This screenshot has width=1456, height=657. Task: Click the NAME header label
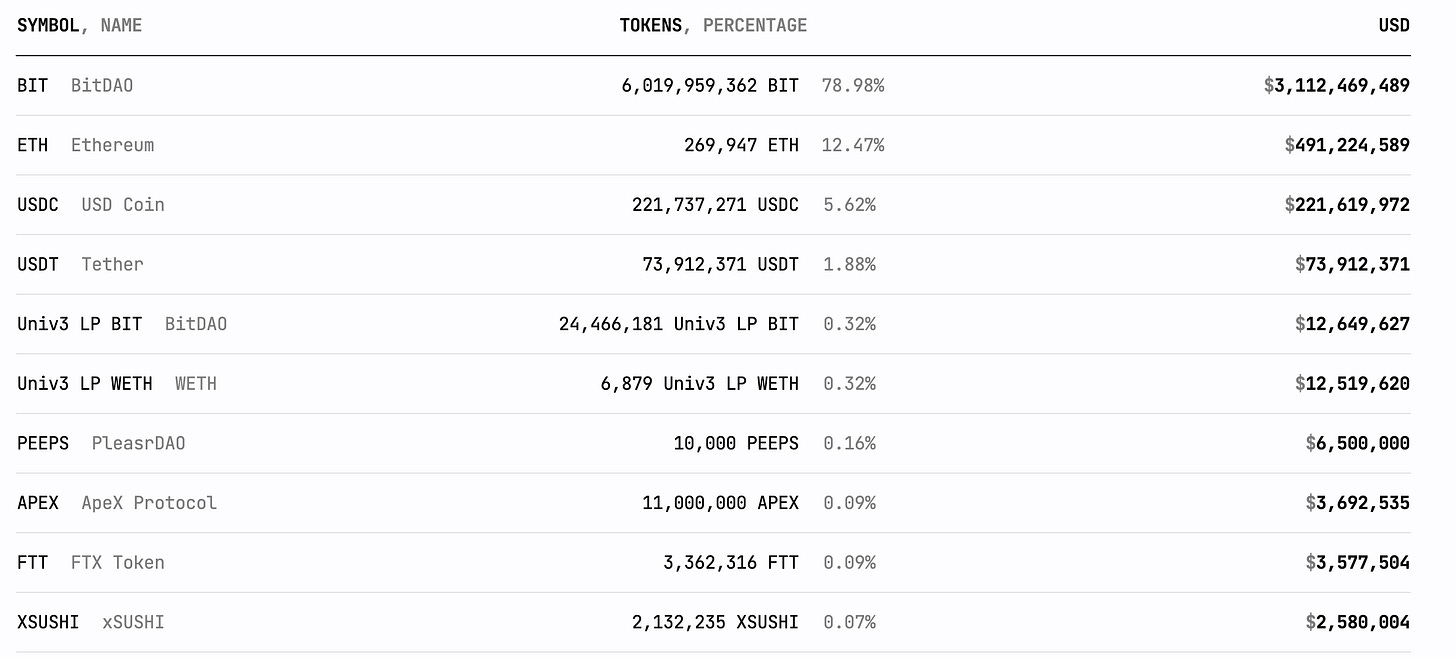[121, 25]
